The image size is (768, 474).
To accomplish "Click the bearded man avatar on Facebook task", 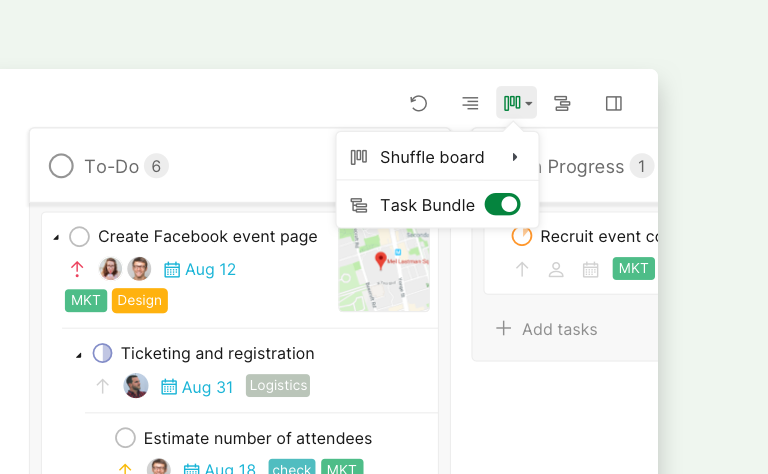I will 139,269.
